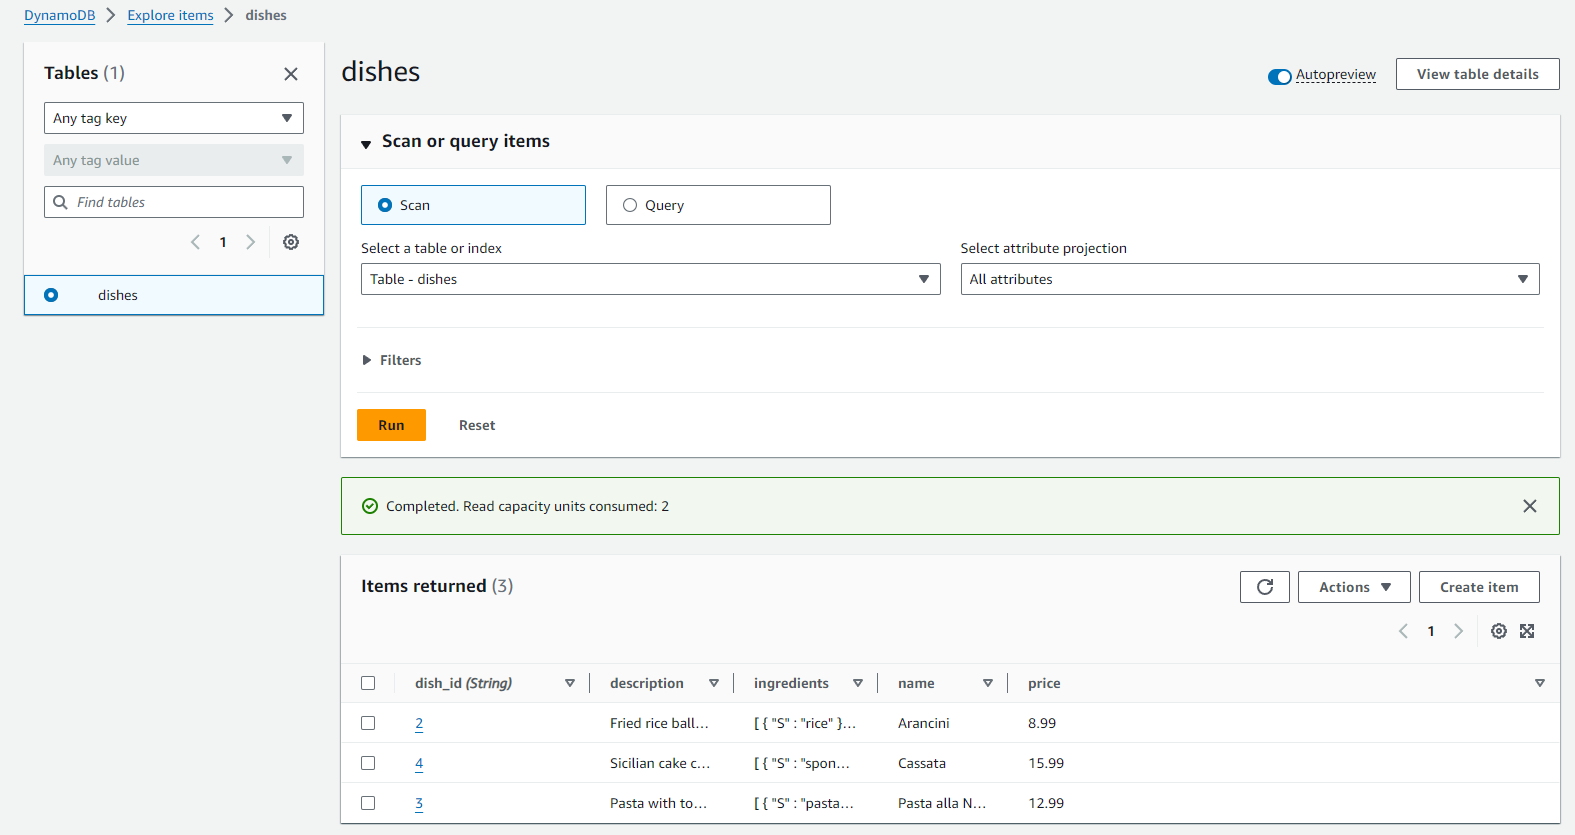This screenshot has width=1575, height=835.
Task: Go to previous page of items
Action: tap(1403, 631)
